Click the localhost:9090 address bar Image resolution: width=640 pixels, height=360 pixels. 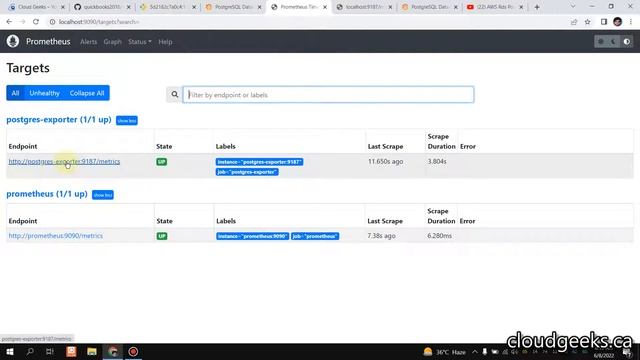tap(306, 22)
